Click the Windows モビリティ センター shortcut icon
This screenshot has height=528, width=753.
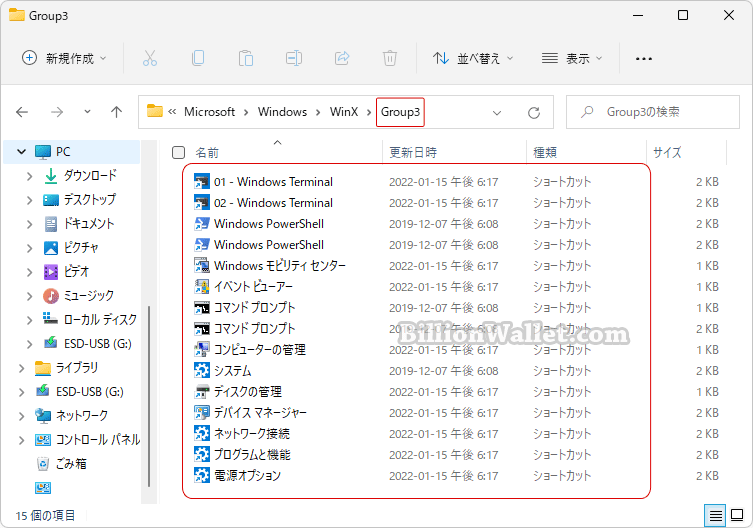(x=202, y=266)
